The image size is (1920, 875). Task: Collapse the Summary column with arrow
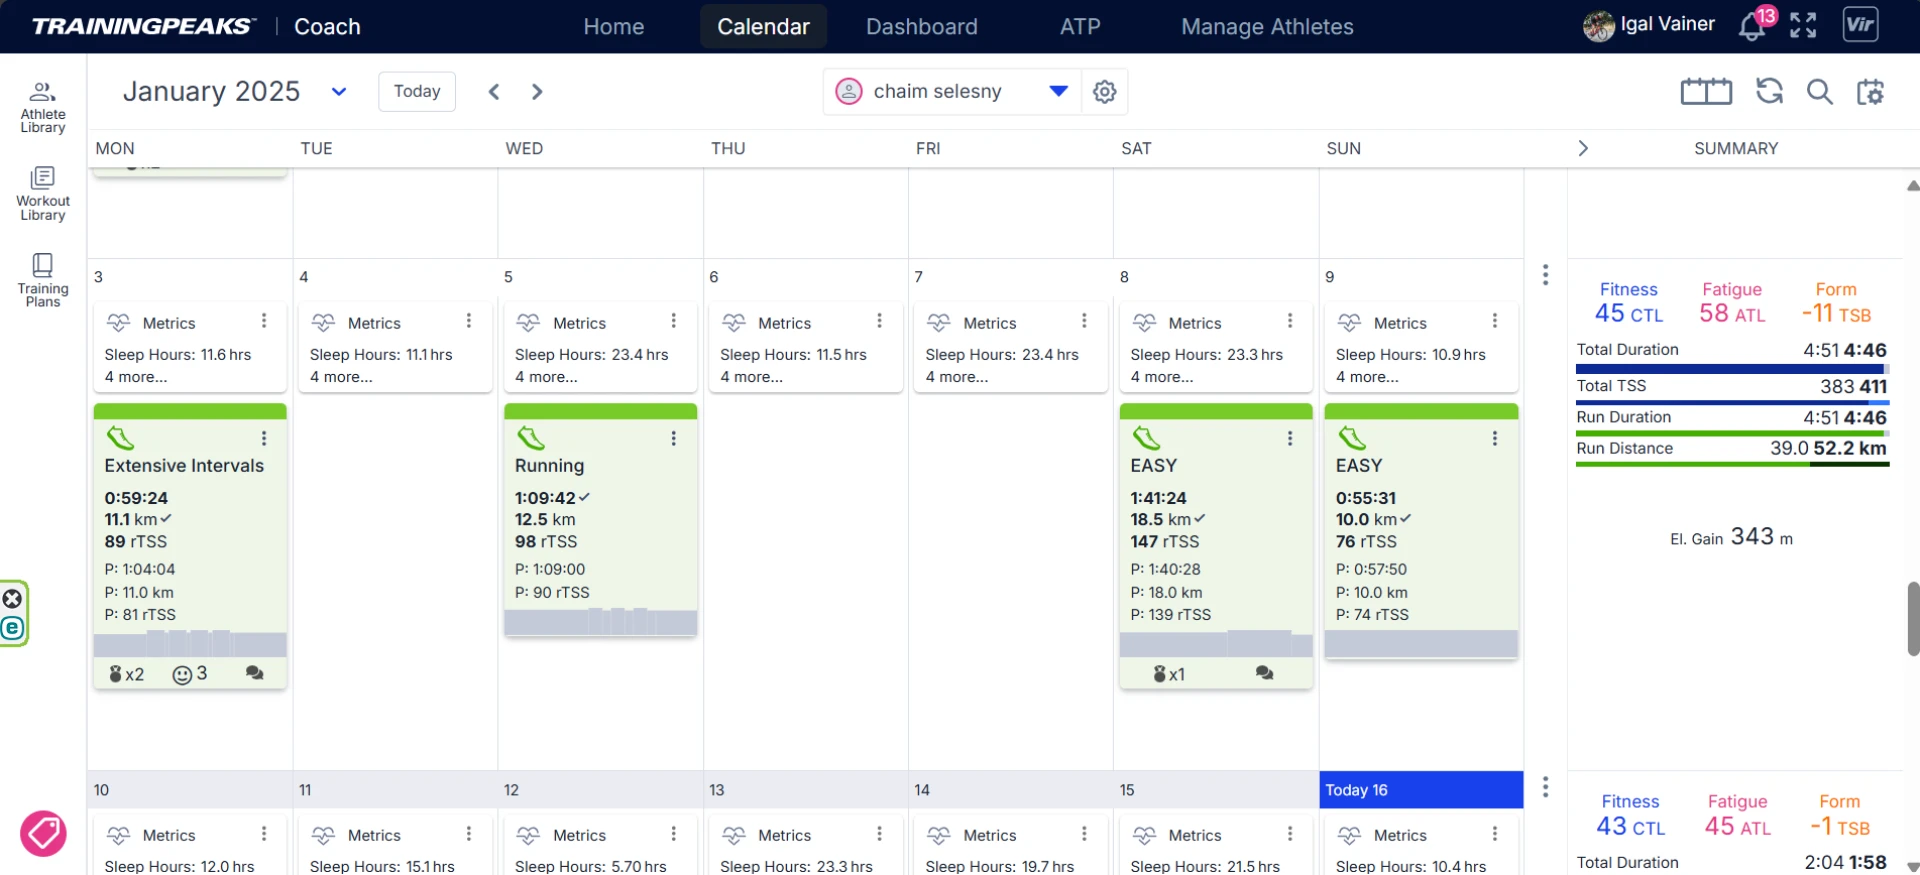(1582, 148)
